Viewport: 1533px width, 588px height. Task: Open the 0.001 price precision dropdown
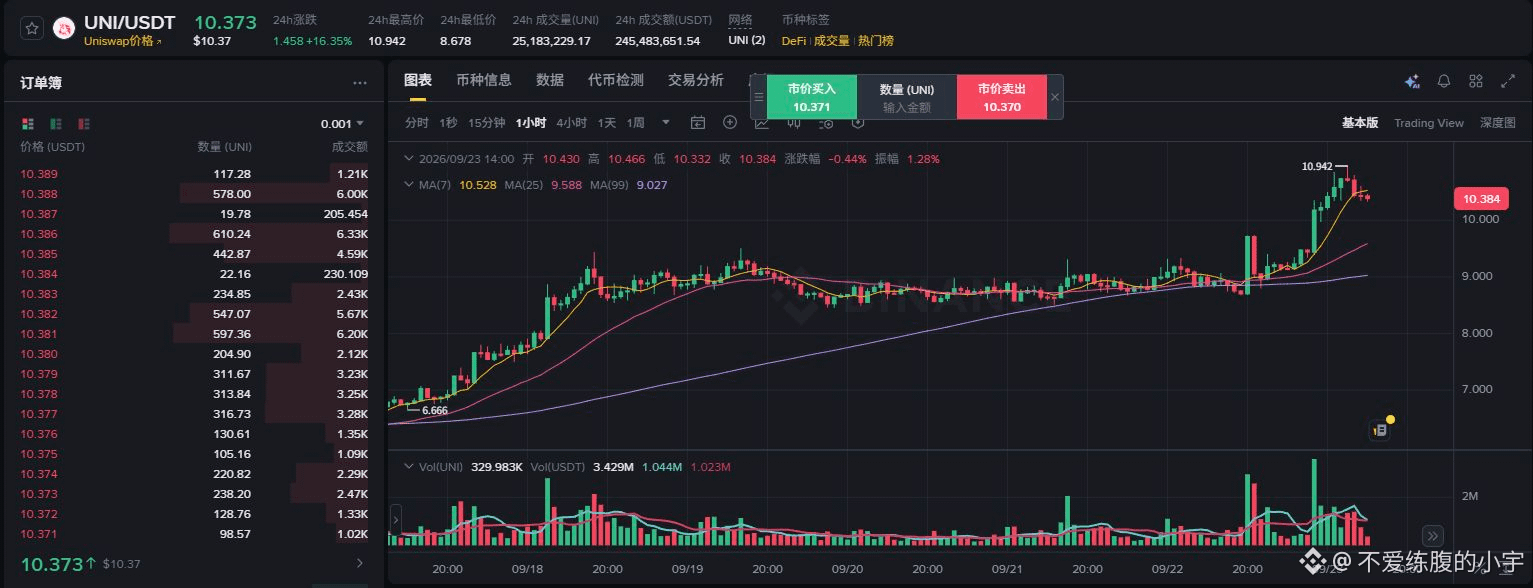[x=342, y=124]
